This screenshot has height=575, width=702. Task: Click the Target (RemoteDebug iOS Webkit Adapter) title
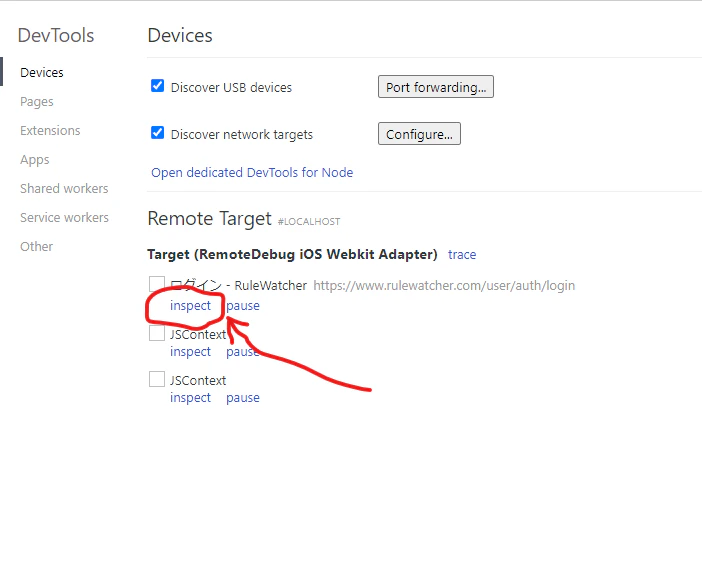point(292,254)
